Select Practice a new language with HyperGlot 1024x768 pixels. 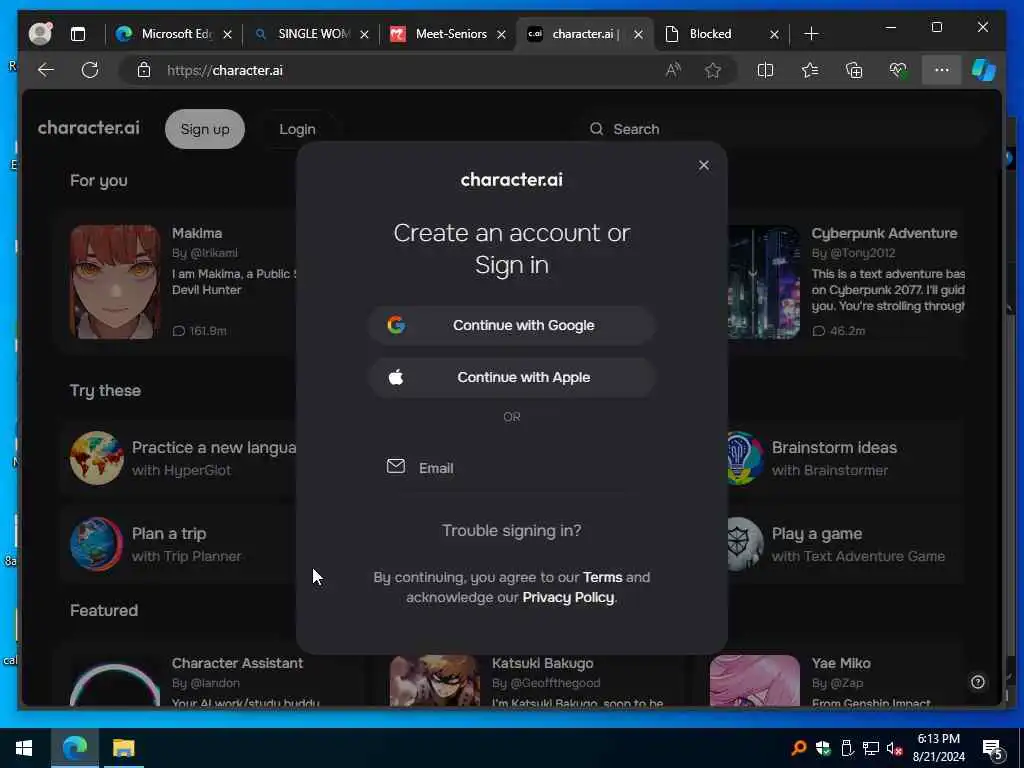coord(180,458)
